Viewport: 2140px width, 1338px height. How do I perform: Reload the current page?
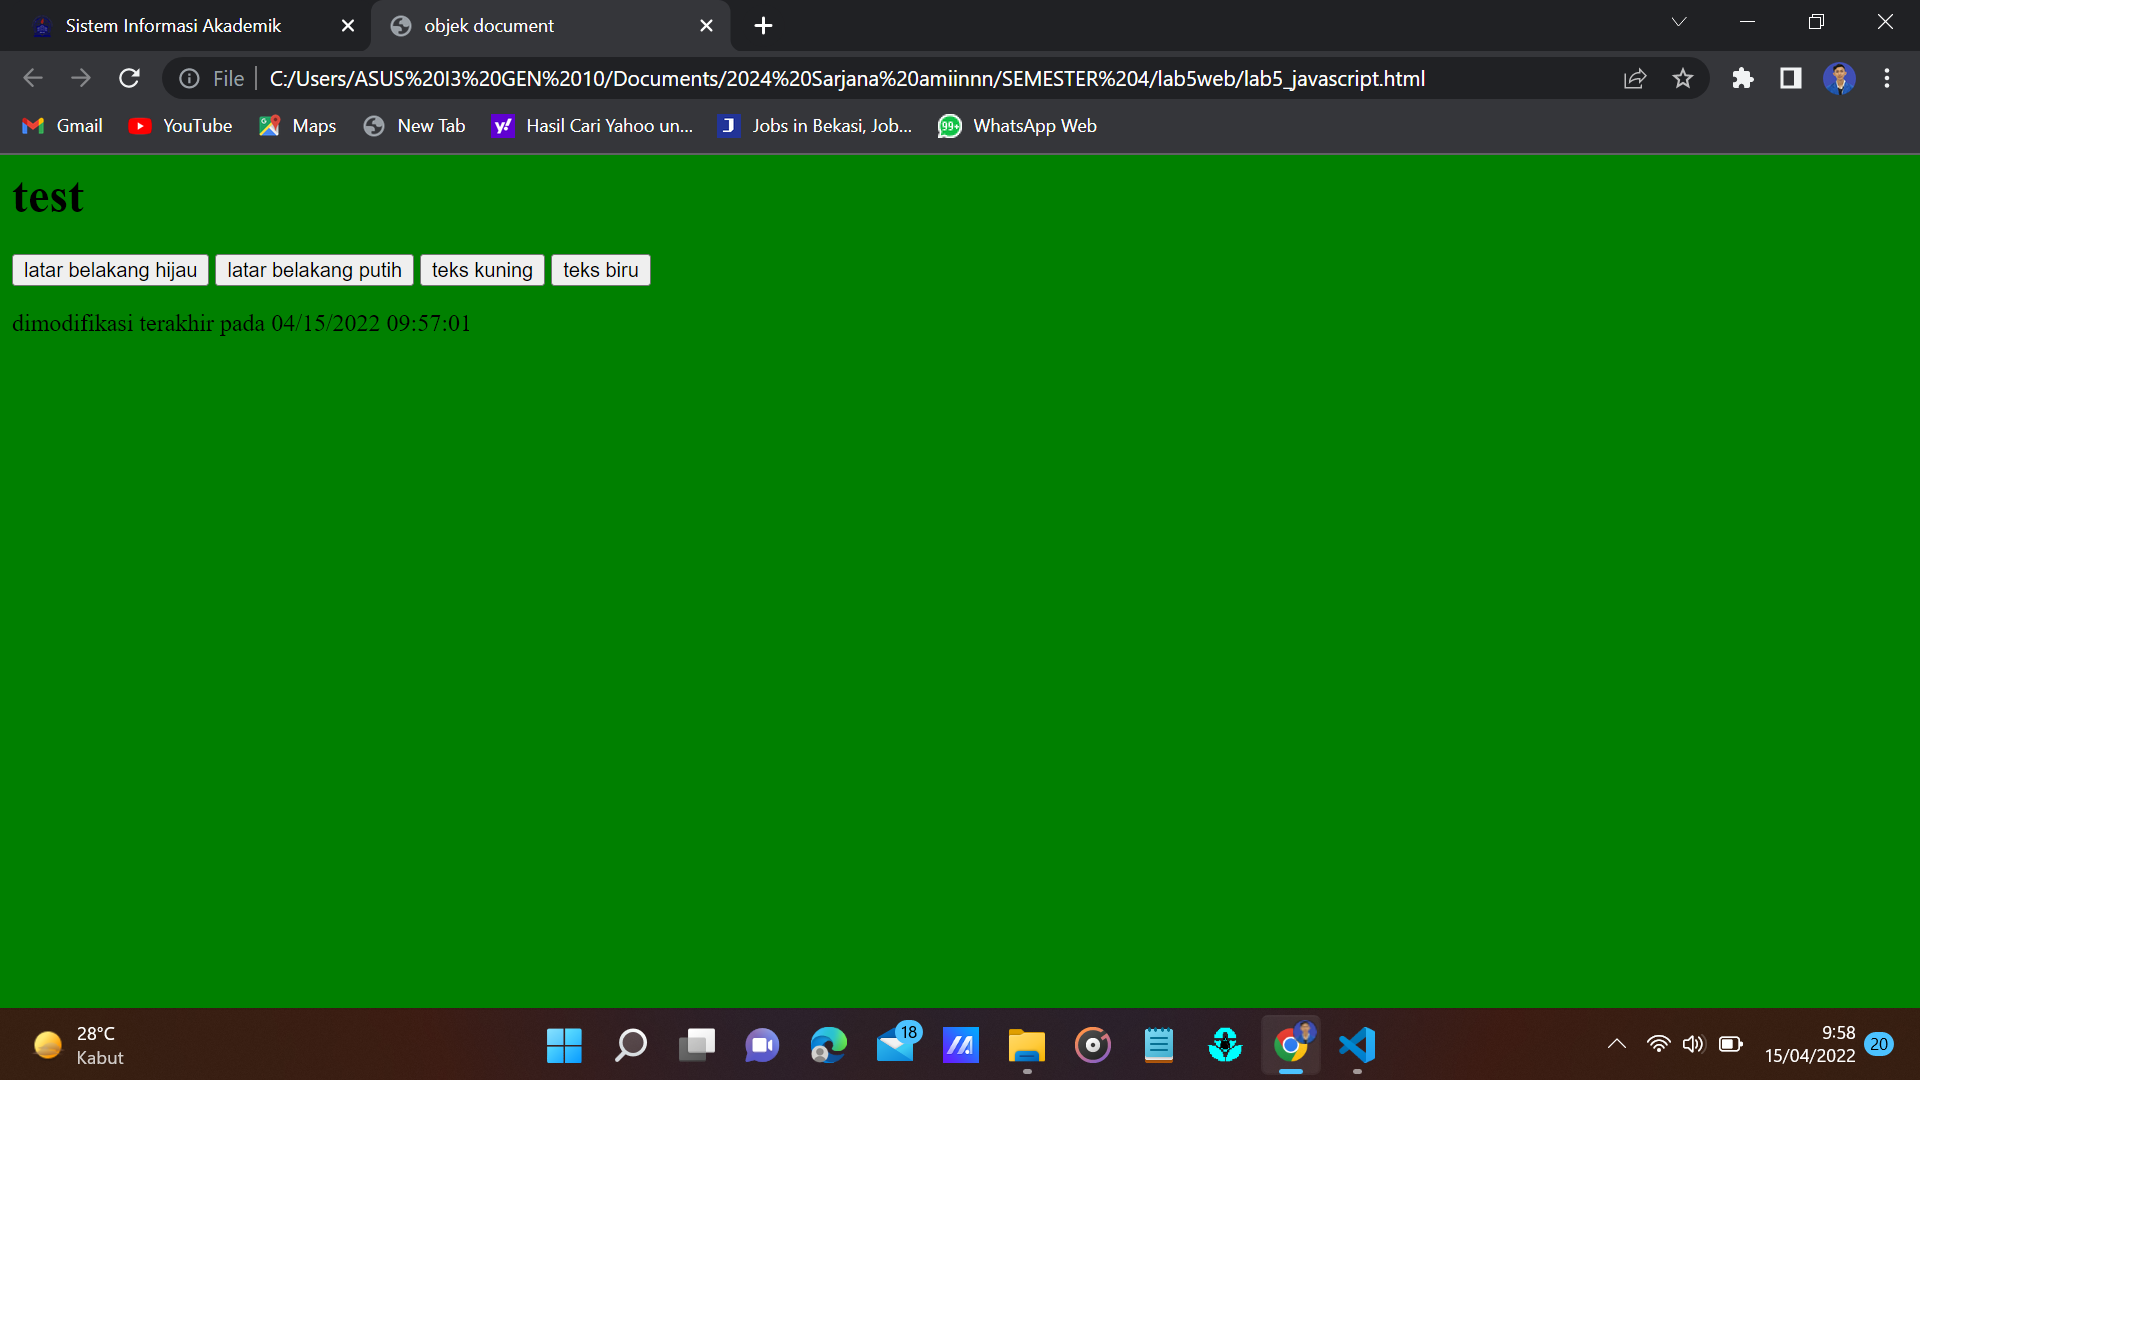tap(129, 78)
